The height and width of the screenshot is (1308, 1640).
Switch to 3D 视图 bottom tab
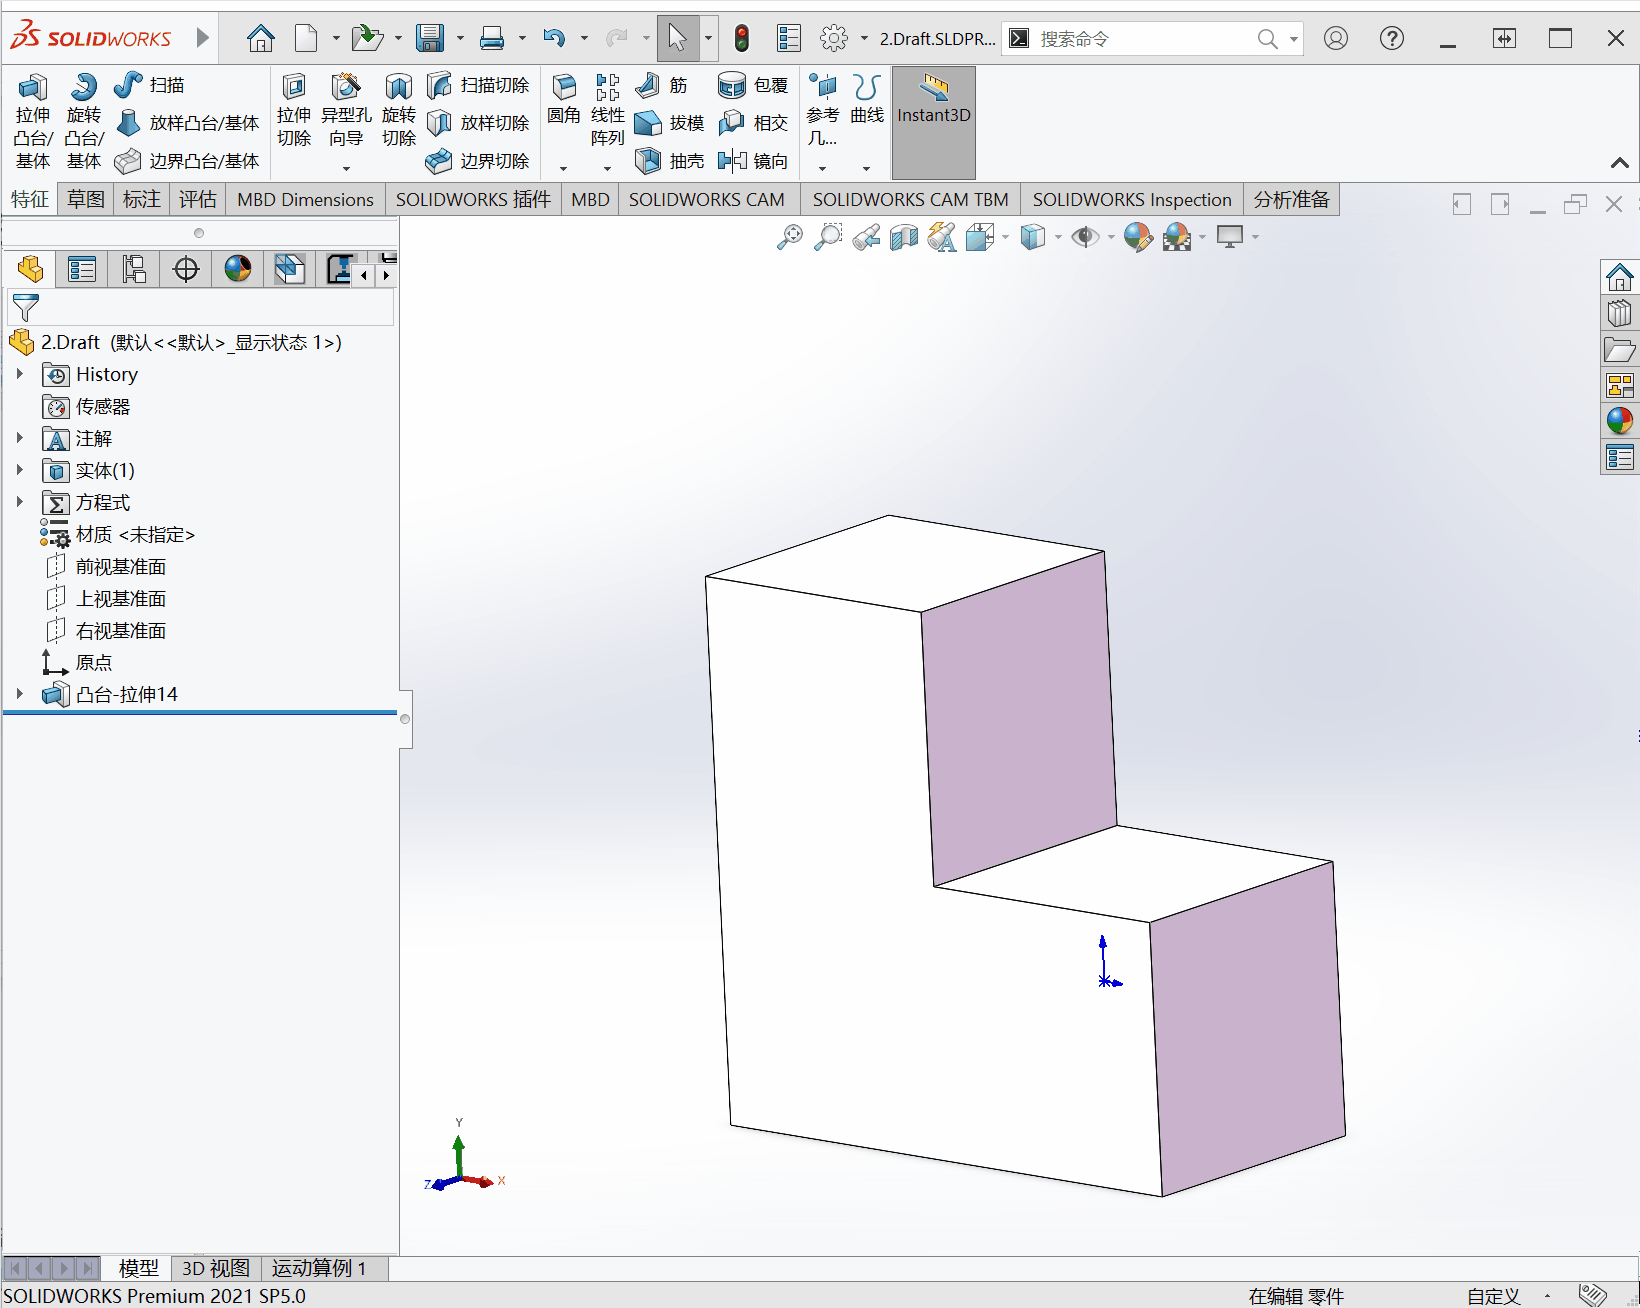(x=215, y=1268)
